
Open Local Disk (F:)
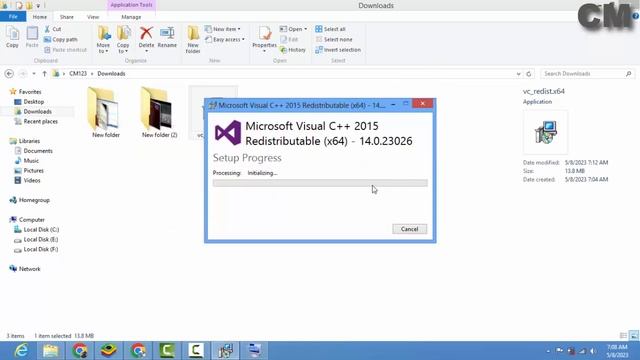click(x=41, y=249)
